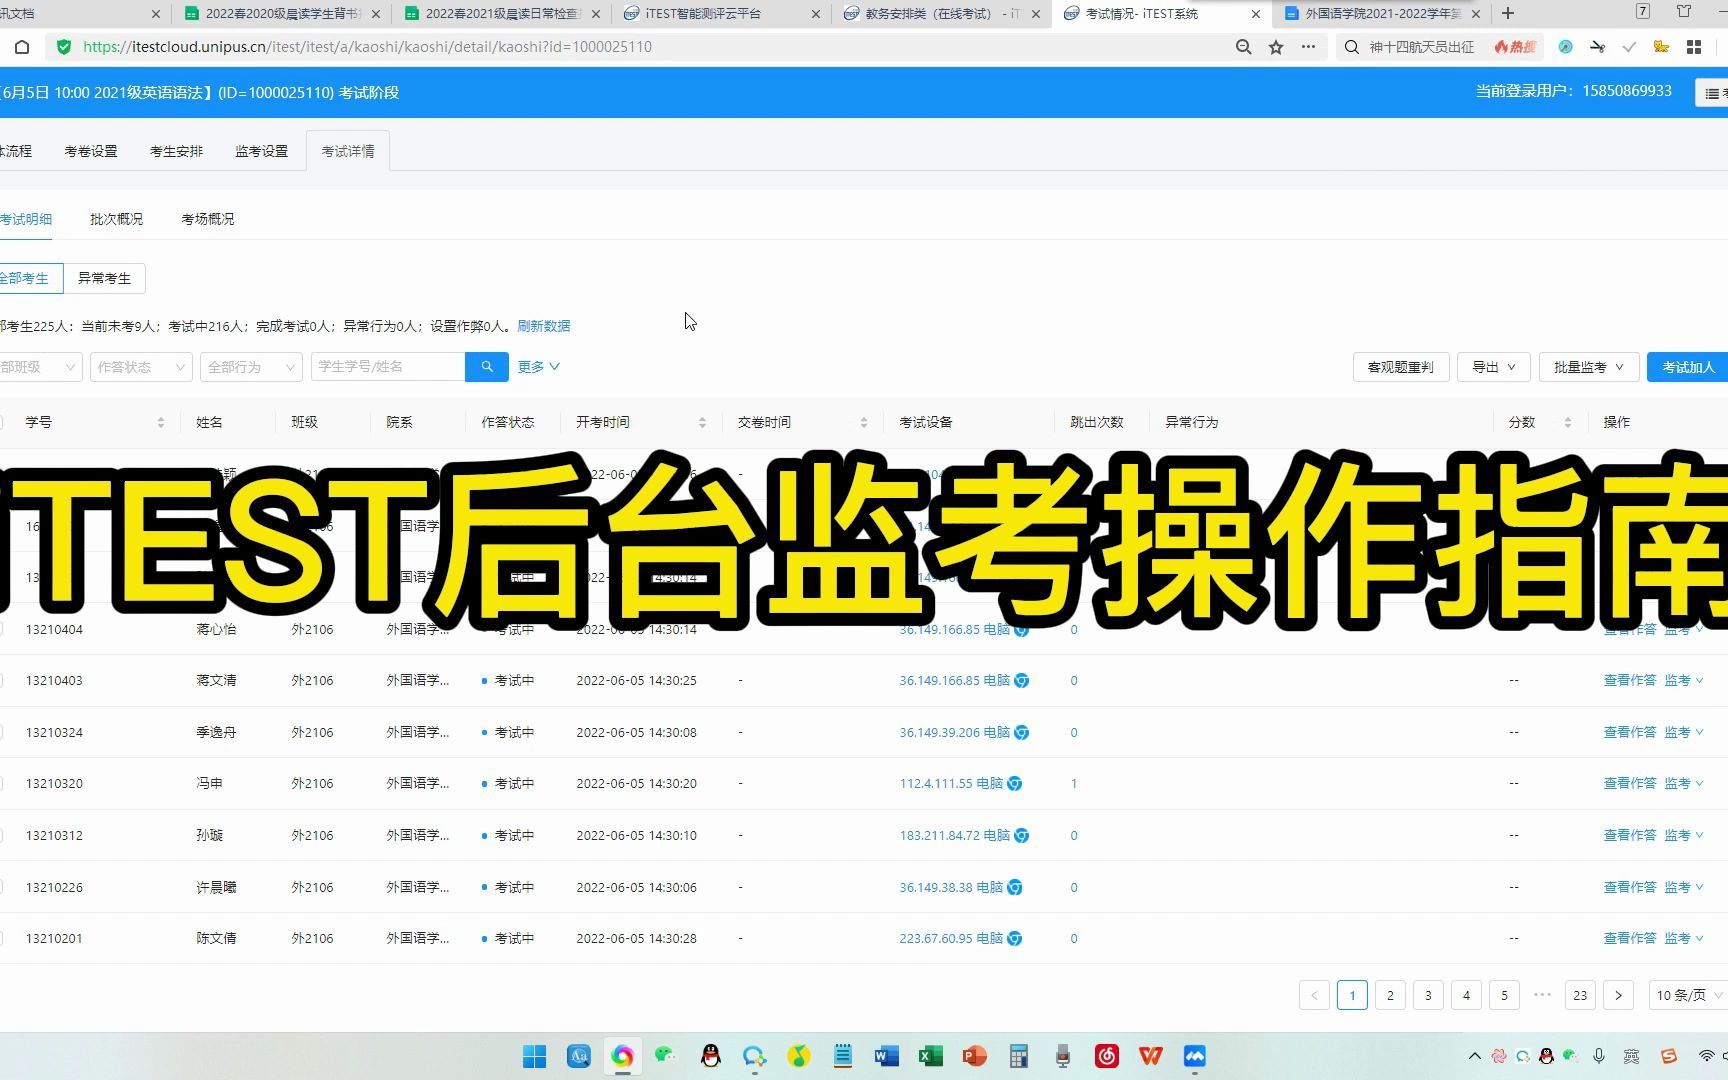
Task: Open 批量监考 dropdown
Action: (1588, 367)
